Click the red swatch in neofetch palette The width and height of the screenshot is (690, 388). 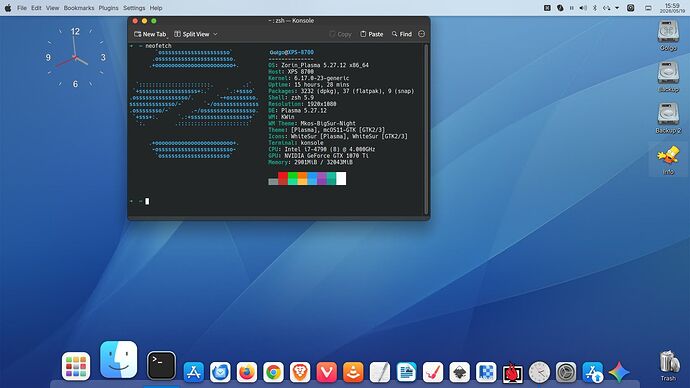[283, 178]
